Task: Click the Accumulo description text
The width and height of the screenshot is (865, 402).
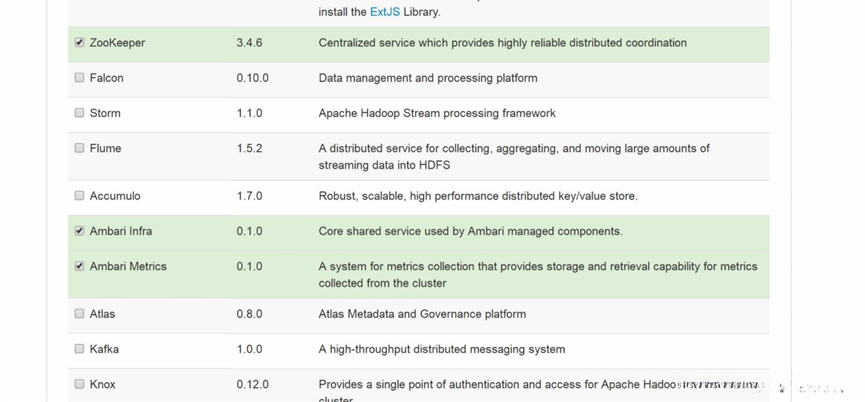Action: [x=477, y=196]
